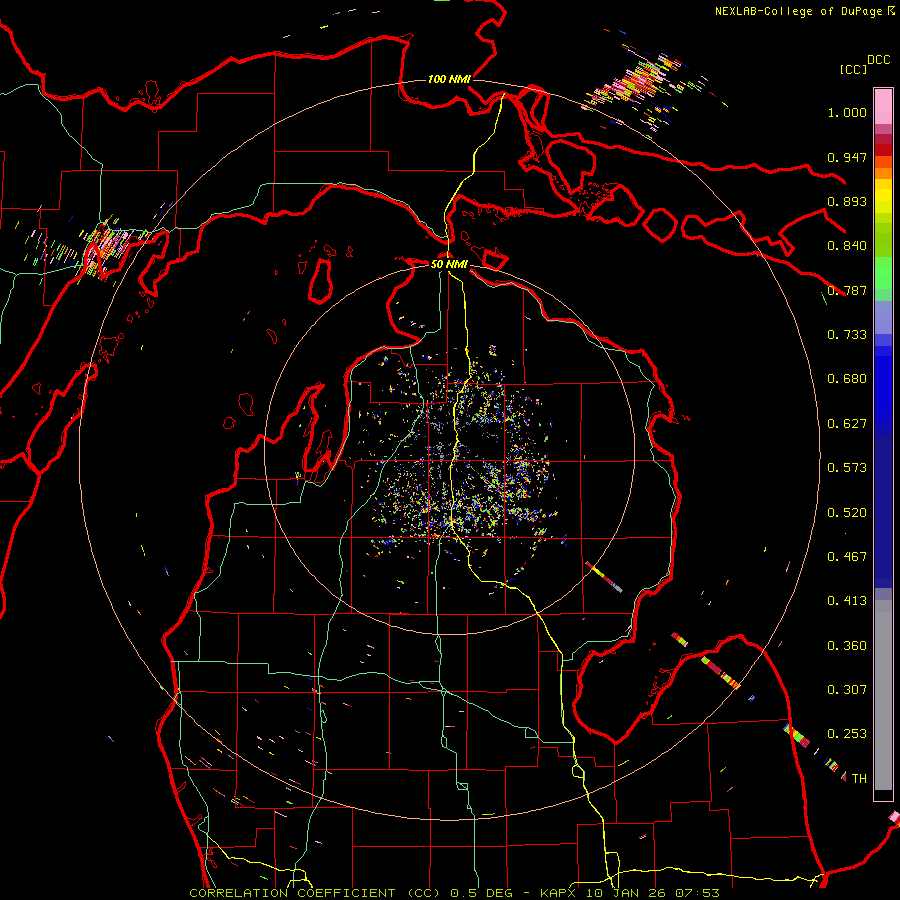Click the [CC] label above the legend
Screen dimensions: 900x900
pos(854,69)
